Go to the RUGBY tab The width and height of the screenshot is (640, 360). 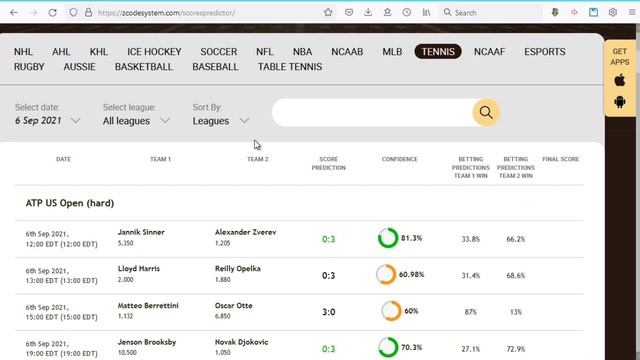pyautogui.click(x=29, y=67)
